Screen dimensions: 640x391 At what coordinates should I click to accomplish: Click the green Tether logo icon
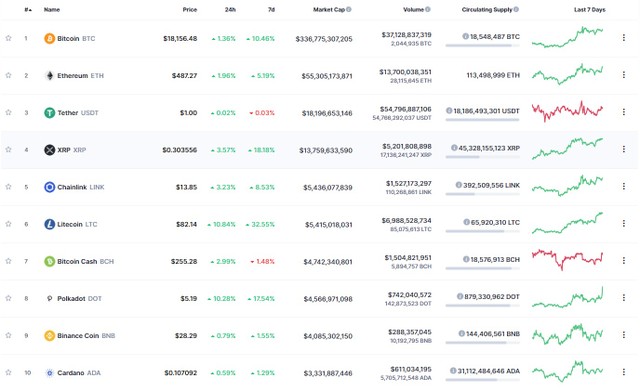coord(49,113)
